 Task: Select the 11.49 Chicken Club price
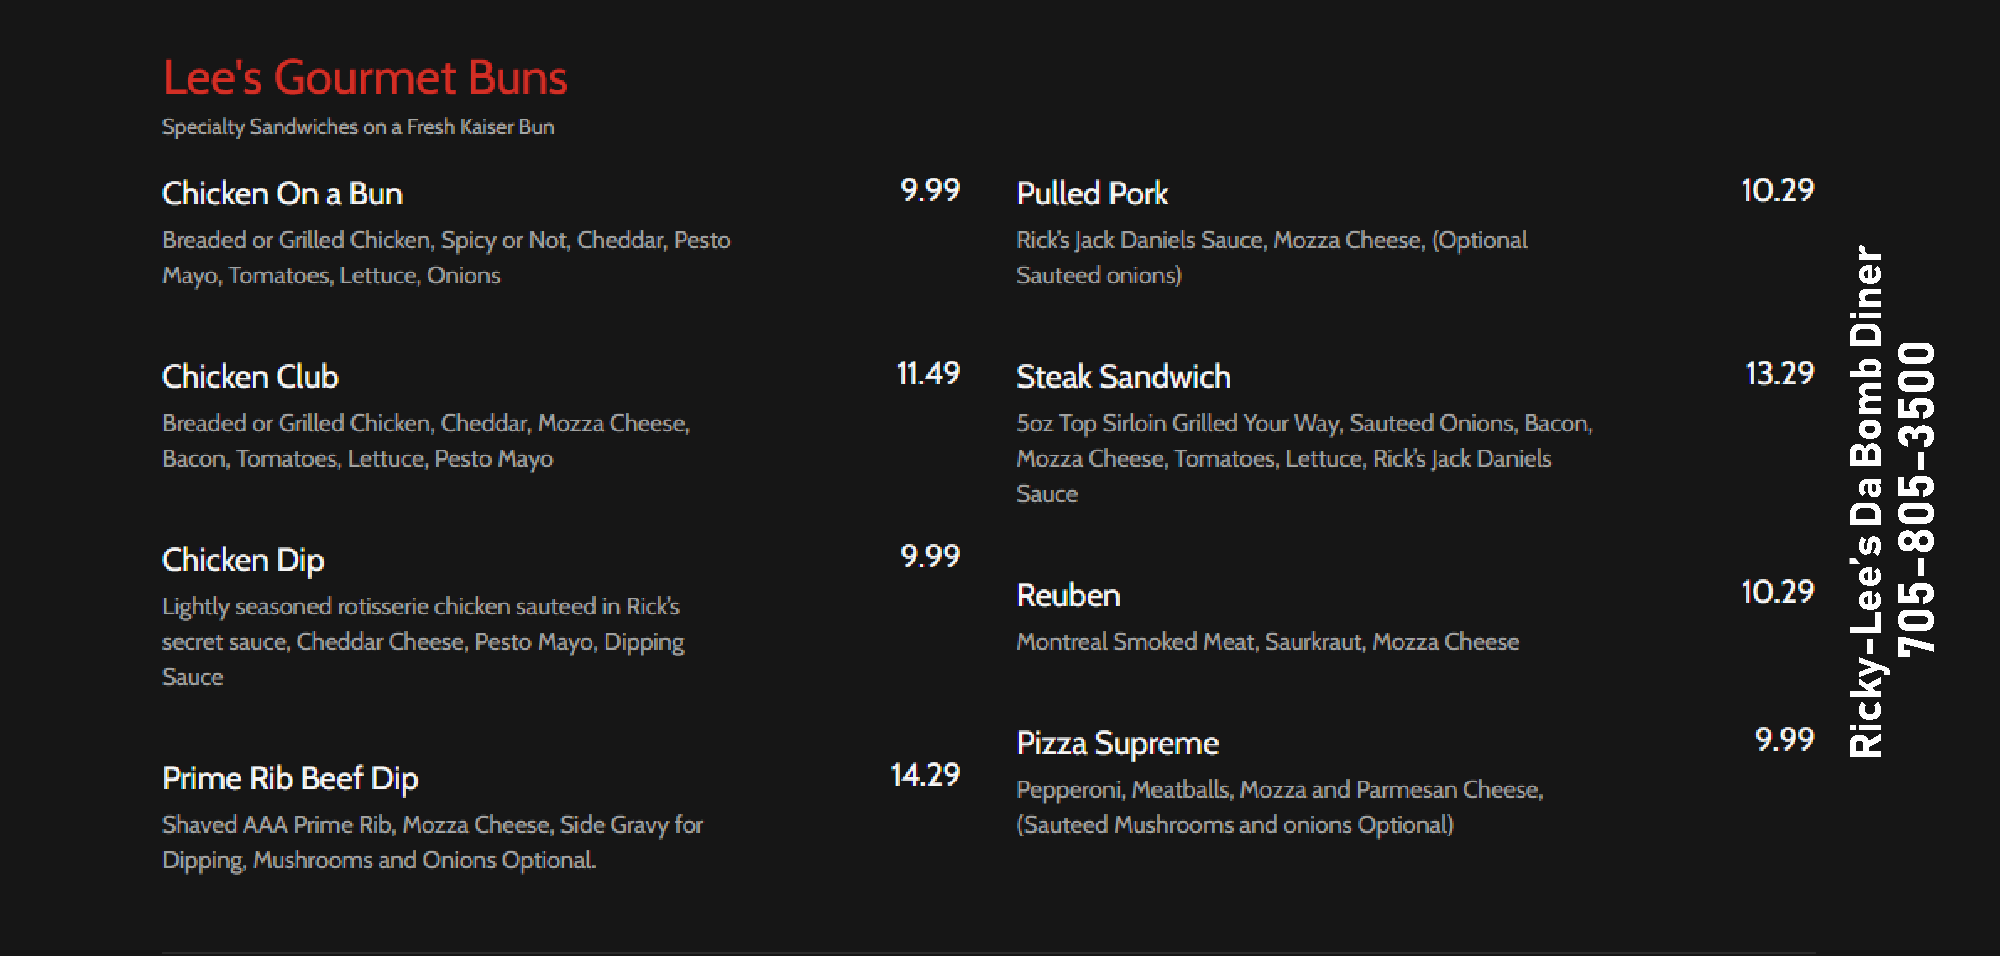click(x=928, y=373)
